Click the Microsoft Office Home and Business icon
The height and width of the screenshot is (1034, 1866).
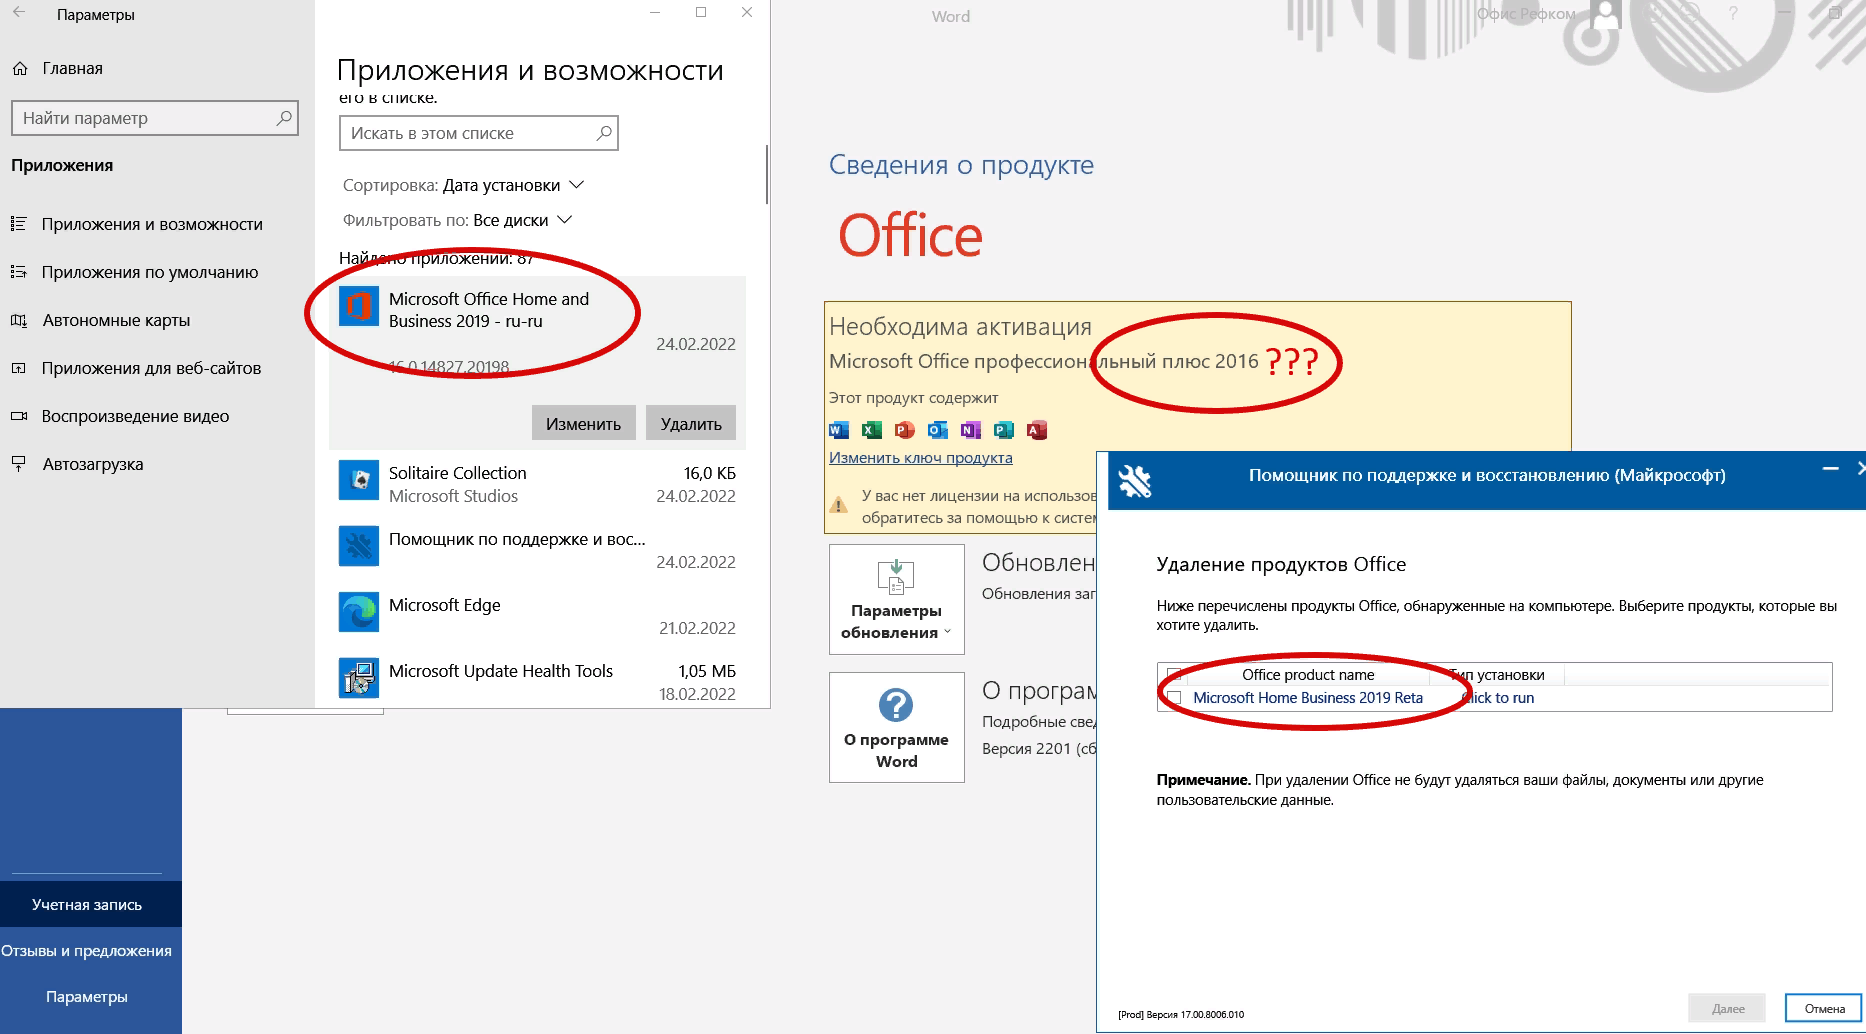[x=358, y=306]
